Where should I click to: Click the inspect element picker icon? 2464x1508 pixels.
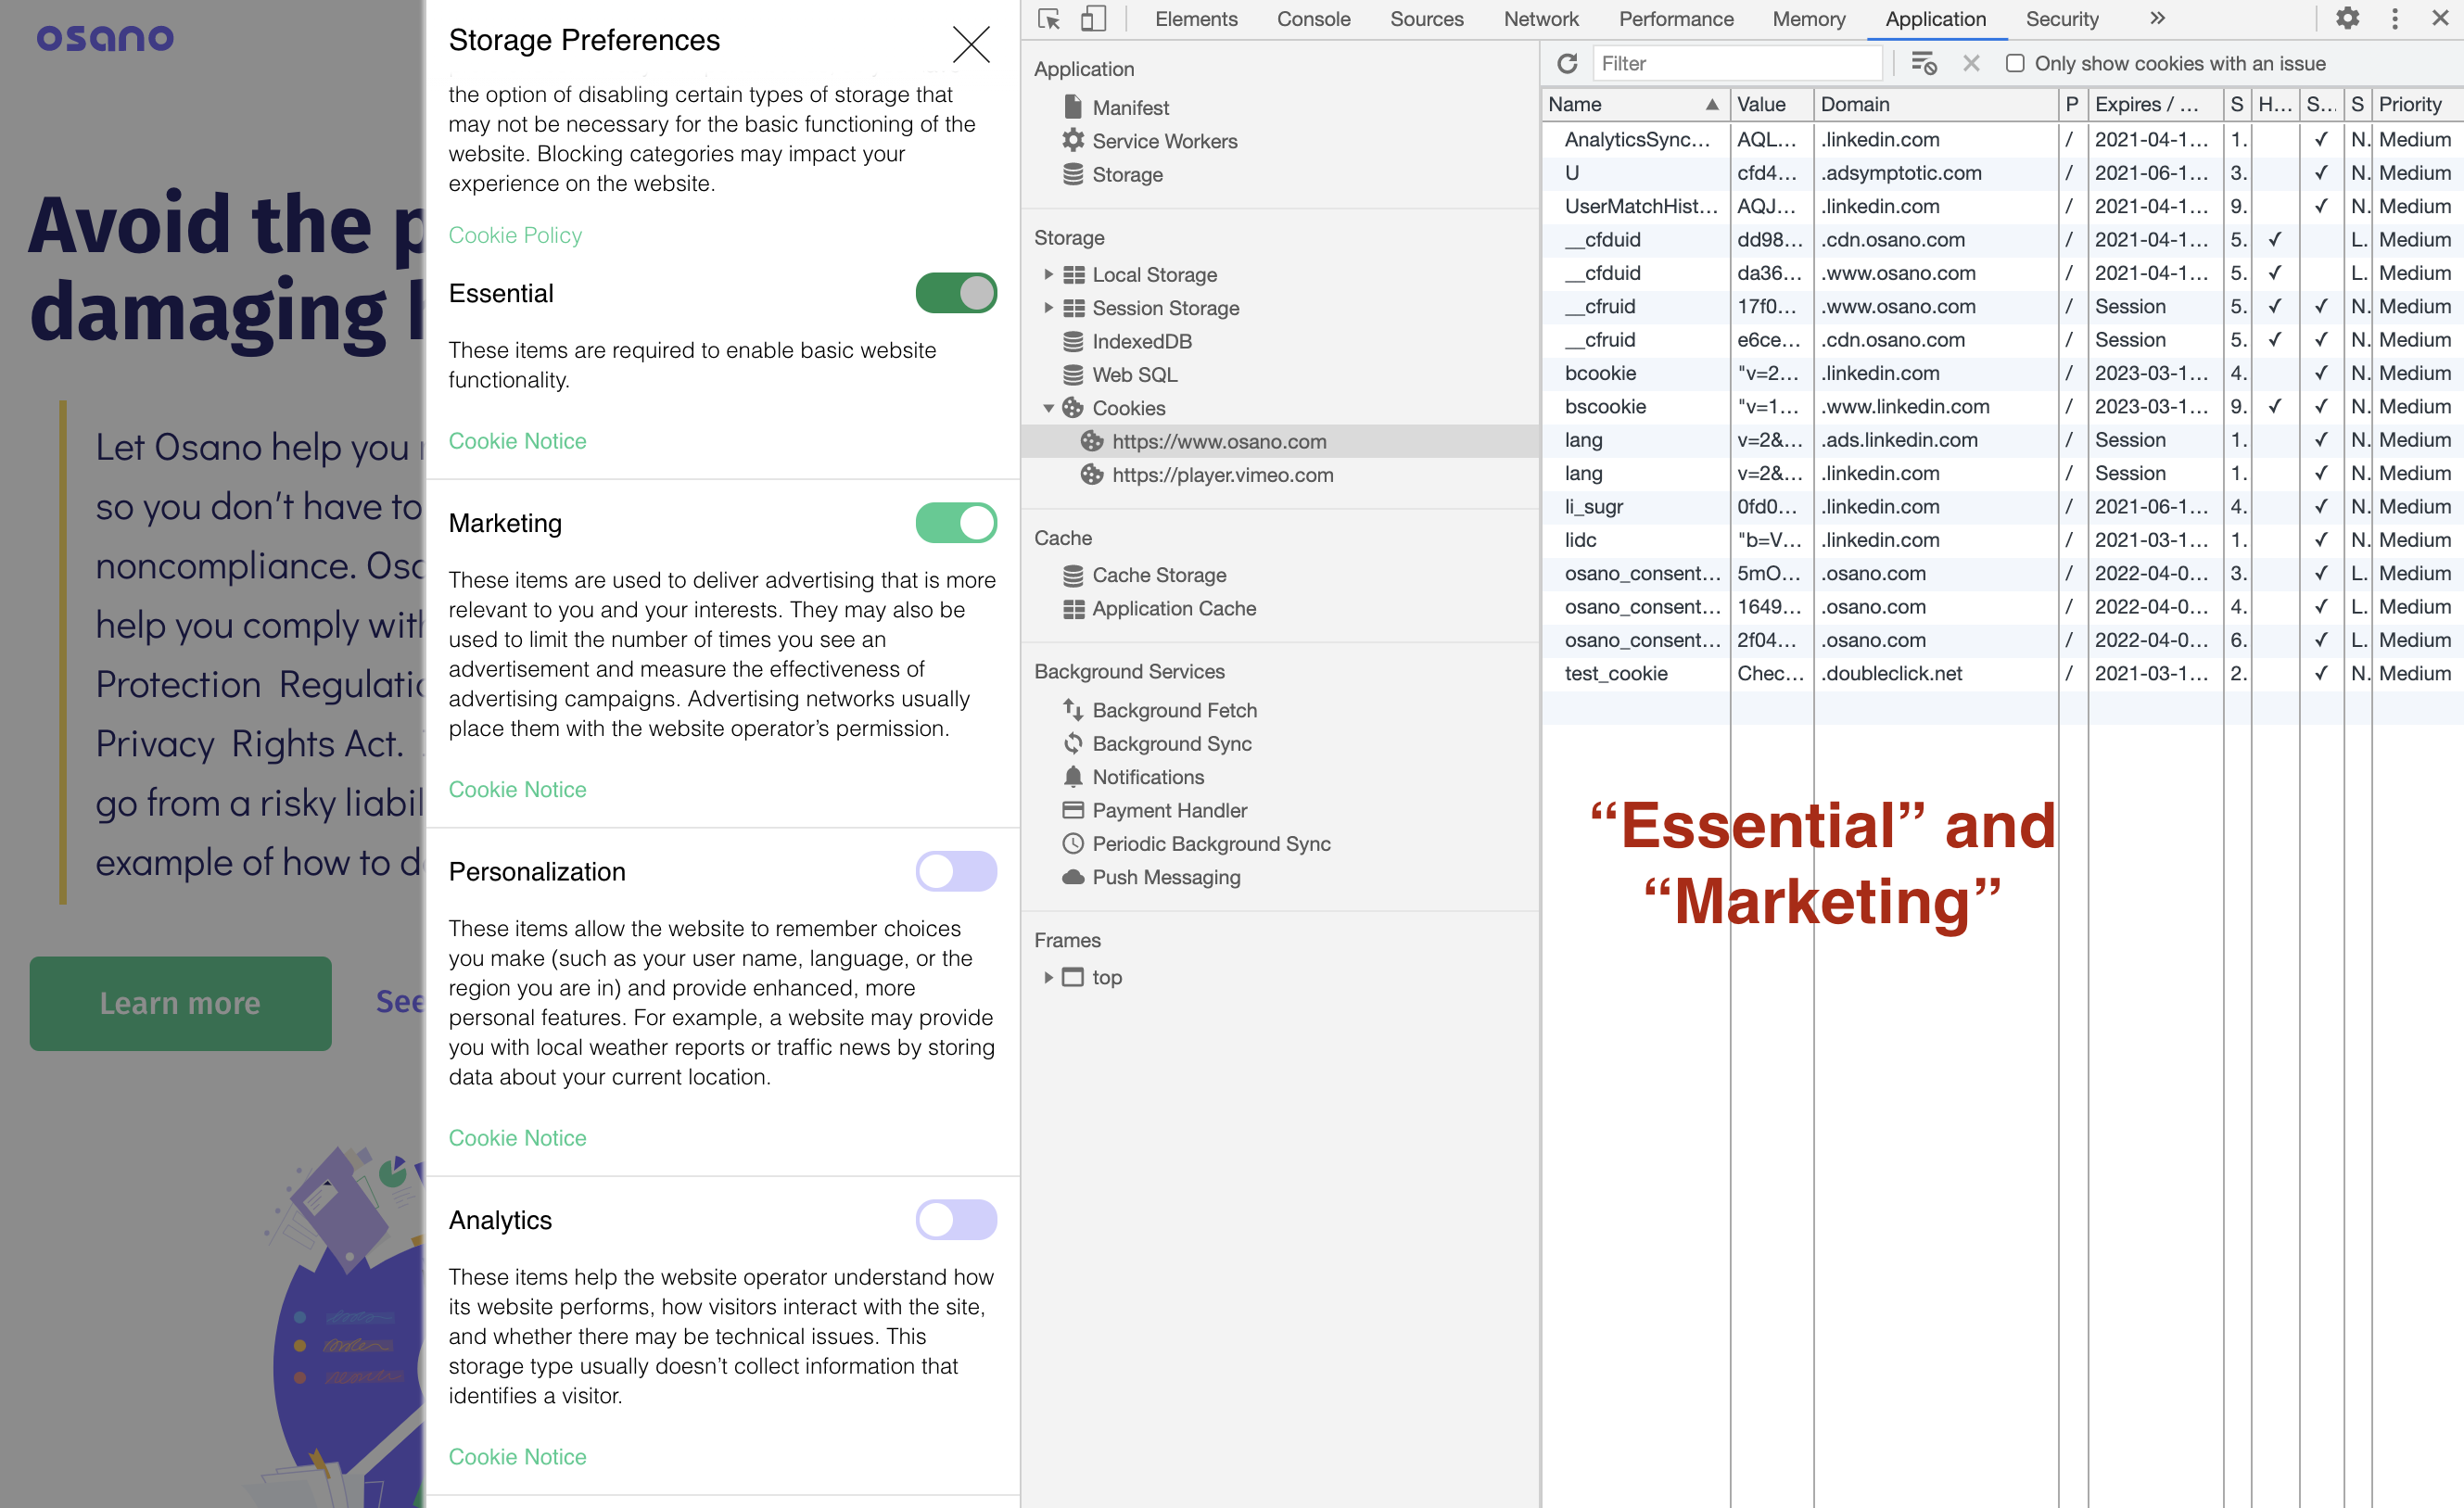coord(1049,19)
